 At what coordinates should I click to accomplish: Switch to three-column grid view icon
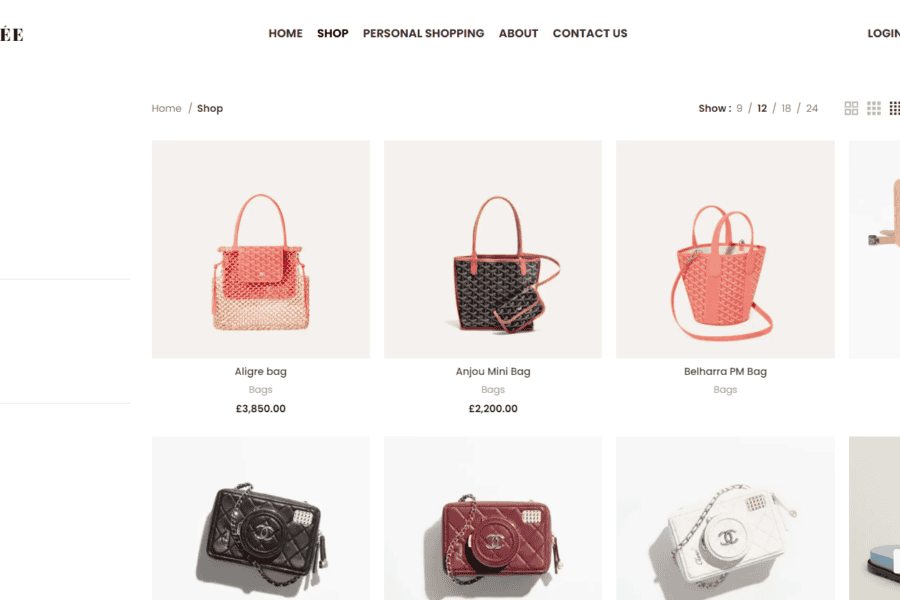click(874, 108)
